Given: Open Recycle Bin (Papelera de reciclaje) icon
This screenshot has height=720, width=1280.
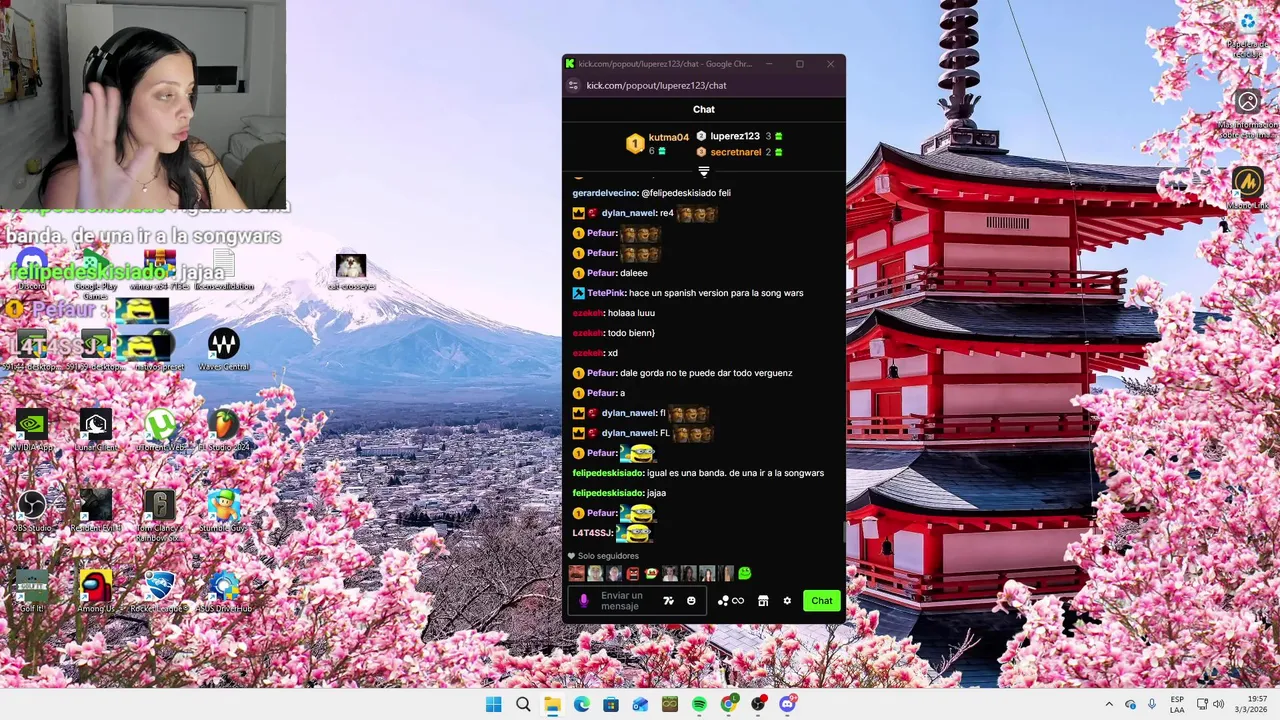Looking at the screenshot, I should (1248, 33).
